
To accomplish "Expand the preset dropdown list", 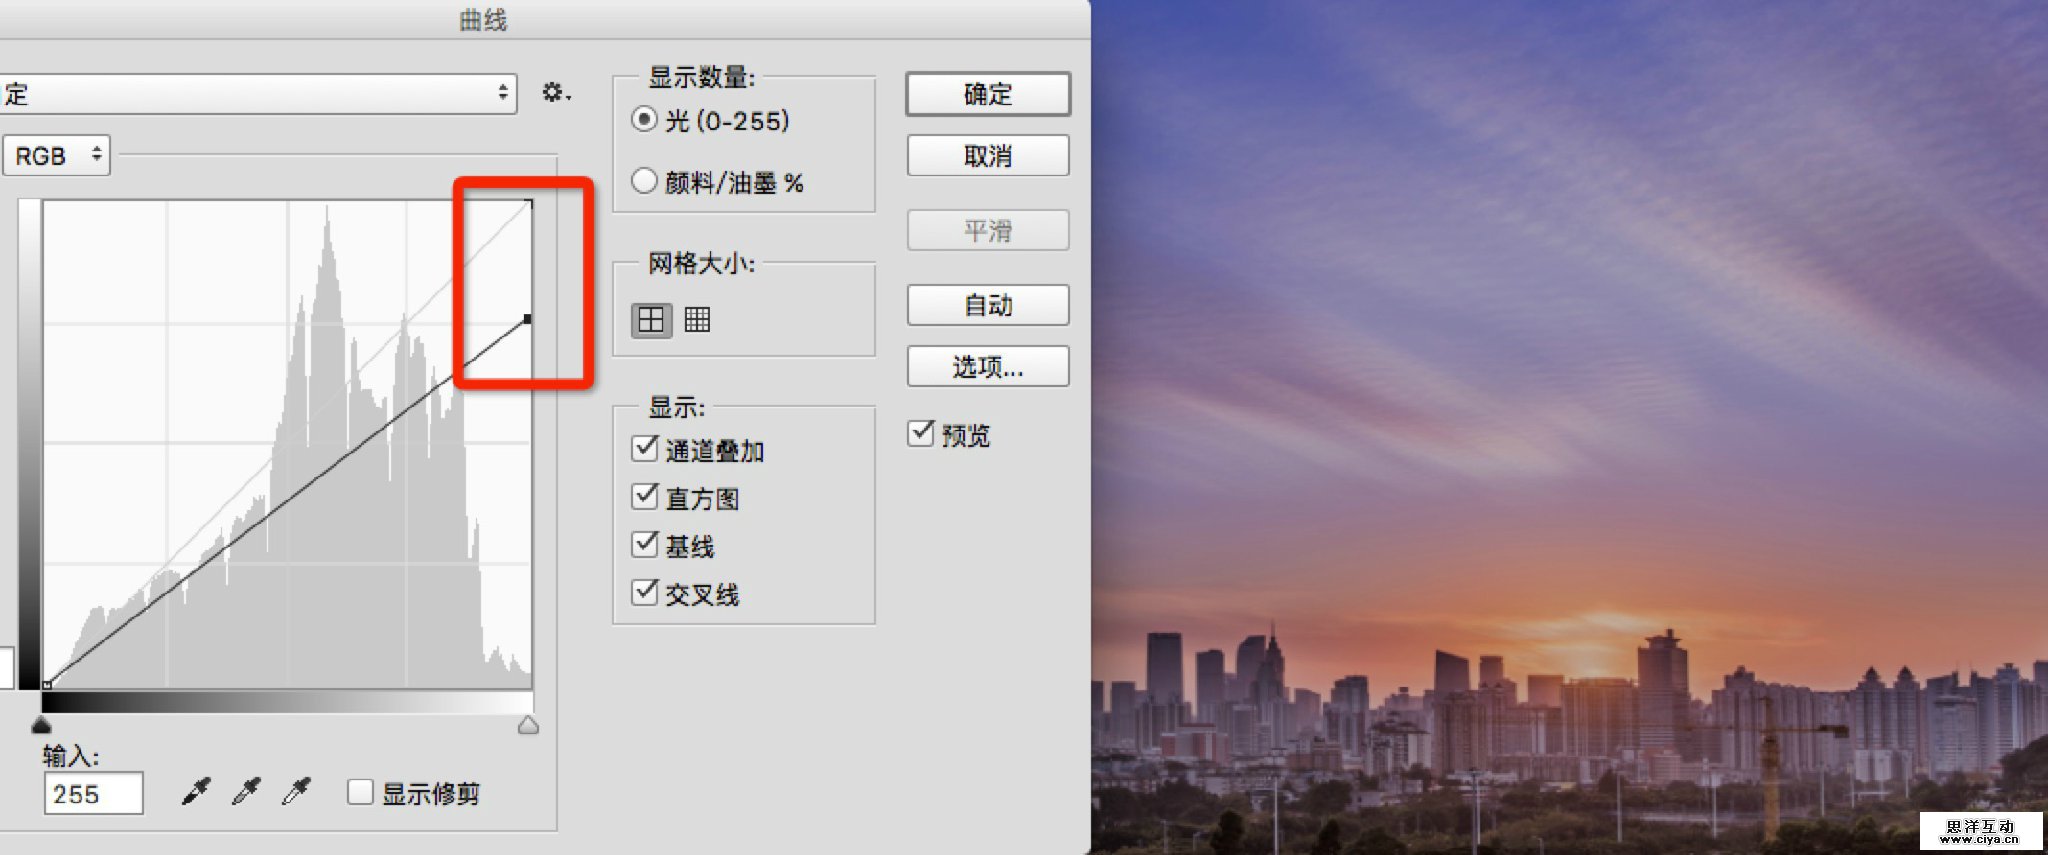I will (258, 94).
